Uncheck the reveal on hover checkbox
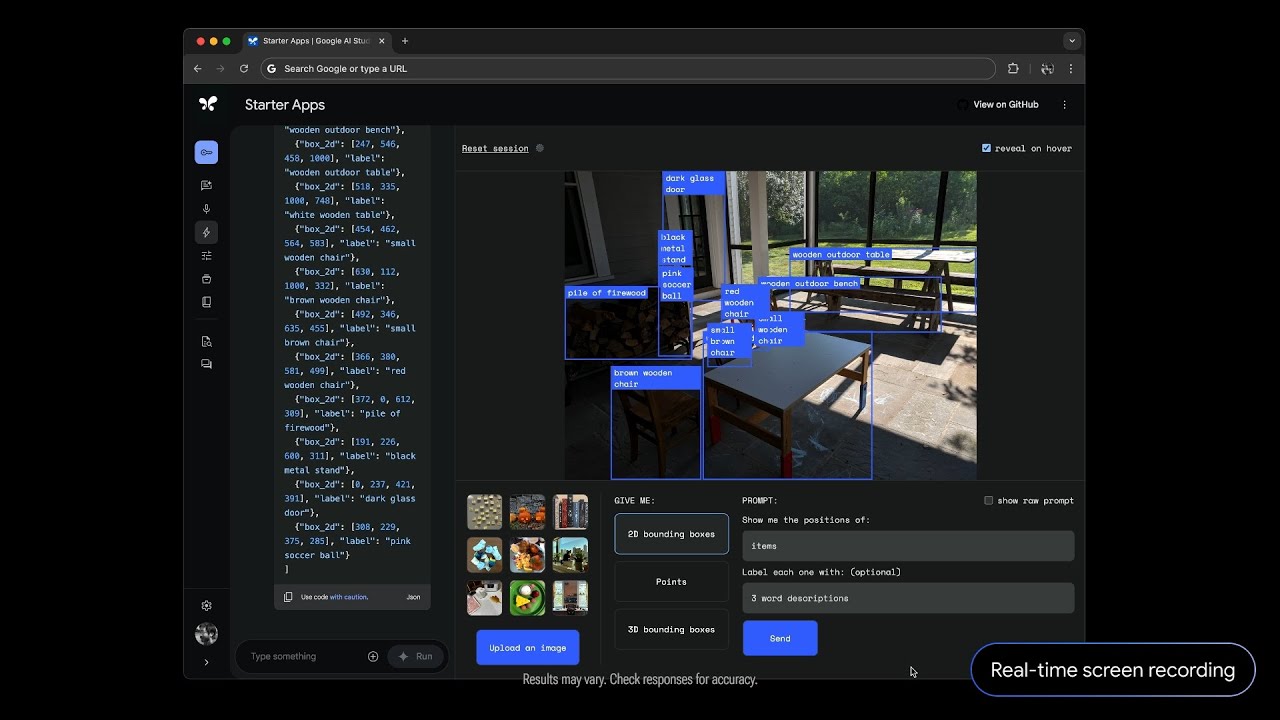The width and height of the screenshot is (1280, 720). click(x=986, y=147)
